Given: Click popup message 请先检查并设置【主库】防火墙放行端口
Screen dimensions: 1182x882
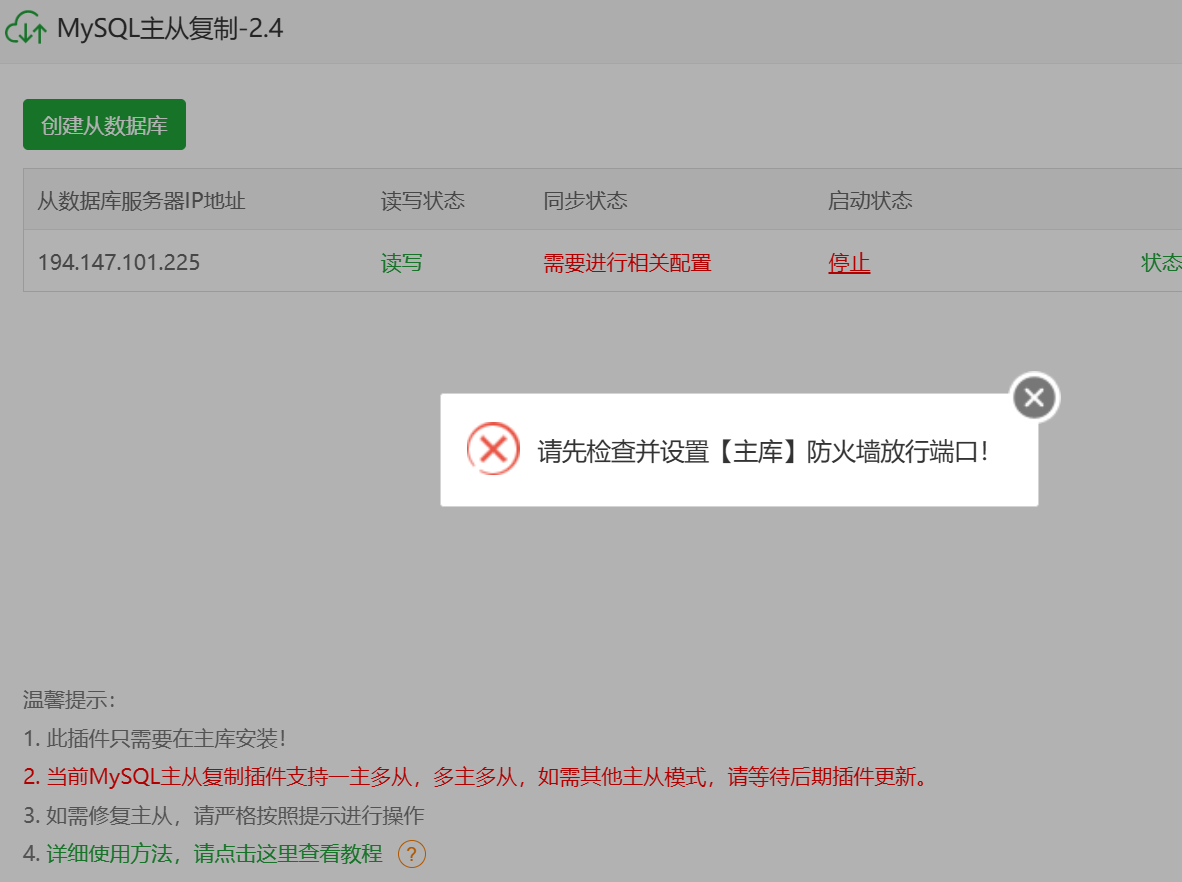Looking at the screenshot, I should [762, 452].
